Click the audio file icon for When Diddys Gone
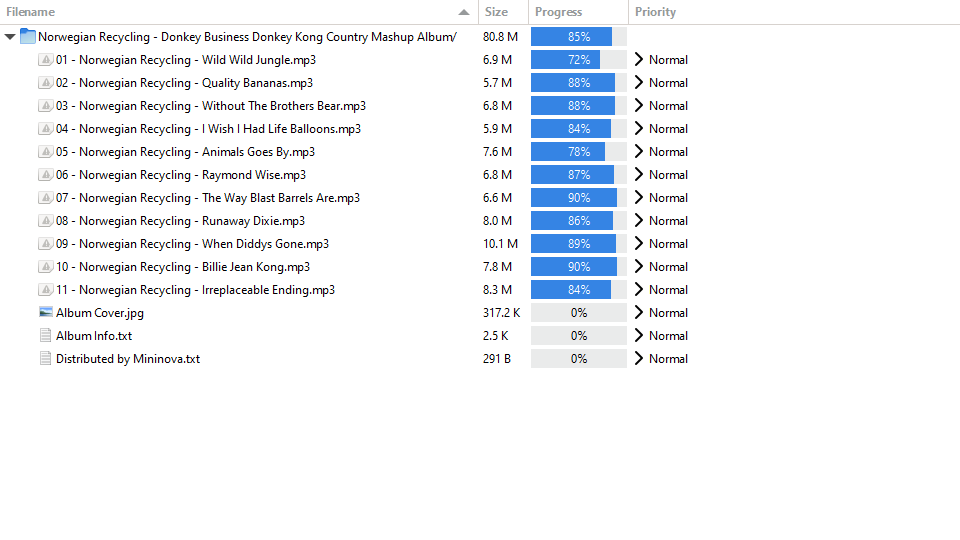Screen dimensions: 960x540 [x=45, y=244]
